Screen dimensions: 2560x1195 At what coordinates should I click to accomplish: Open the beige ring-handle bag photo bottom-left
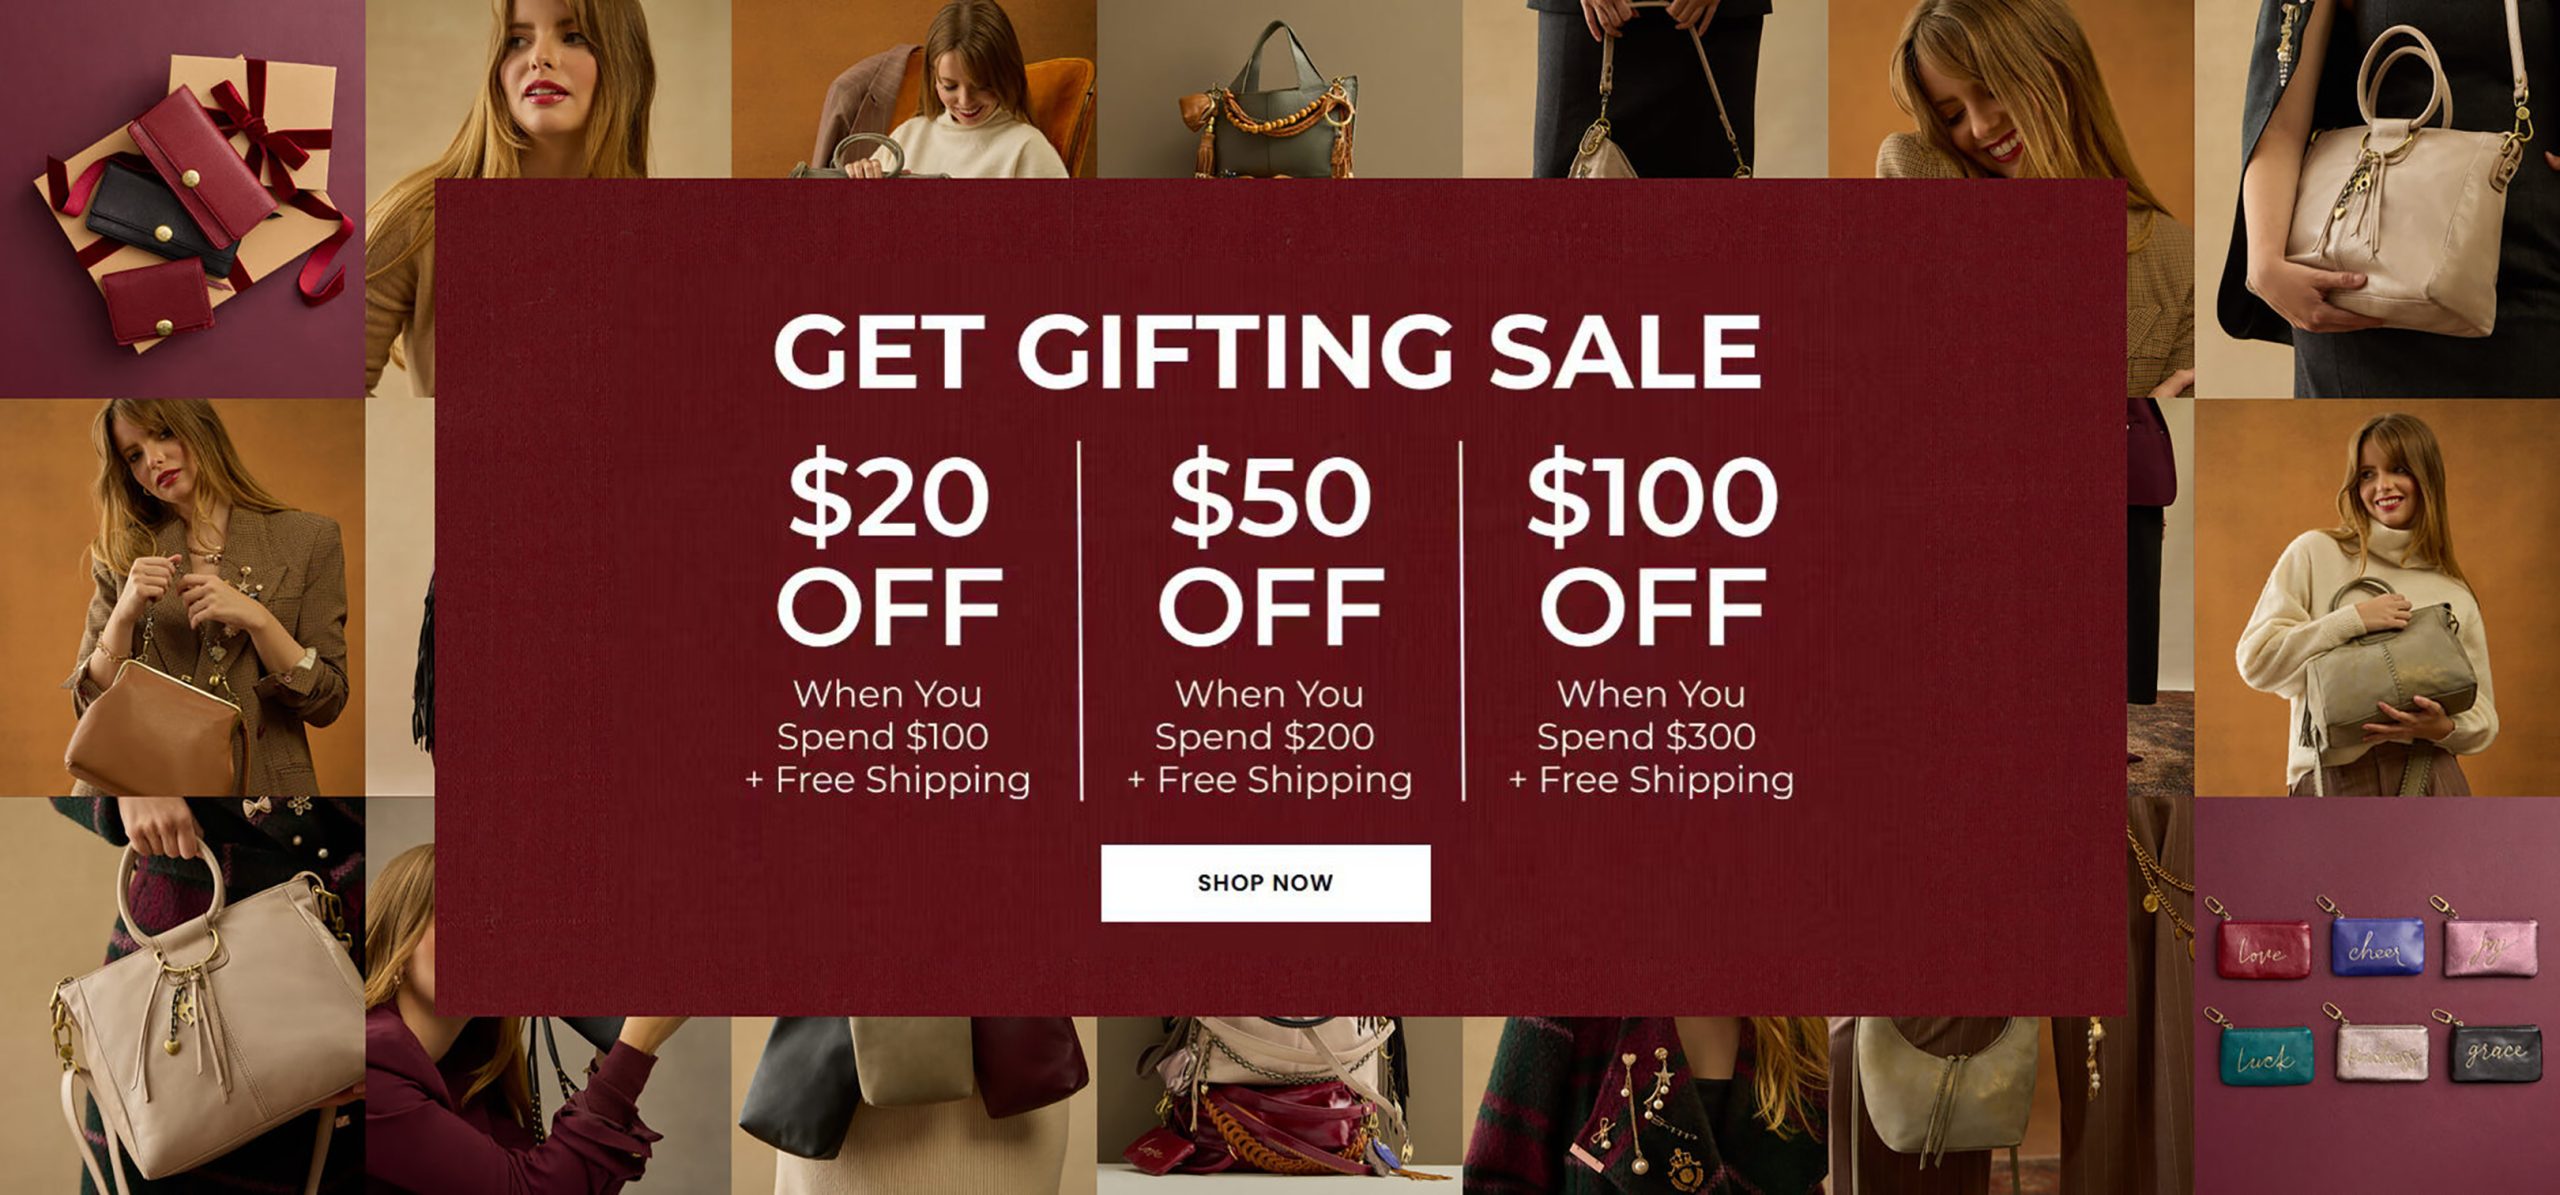point(182,996)
